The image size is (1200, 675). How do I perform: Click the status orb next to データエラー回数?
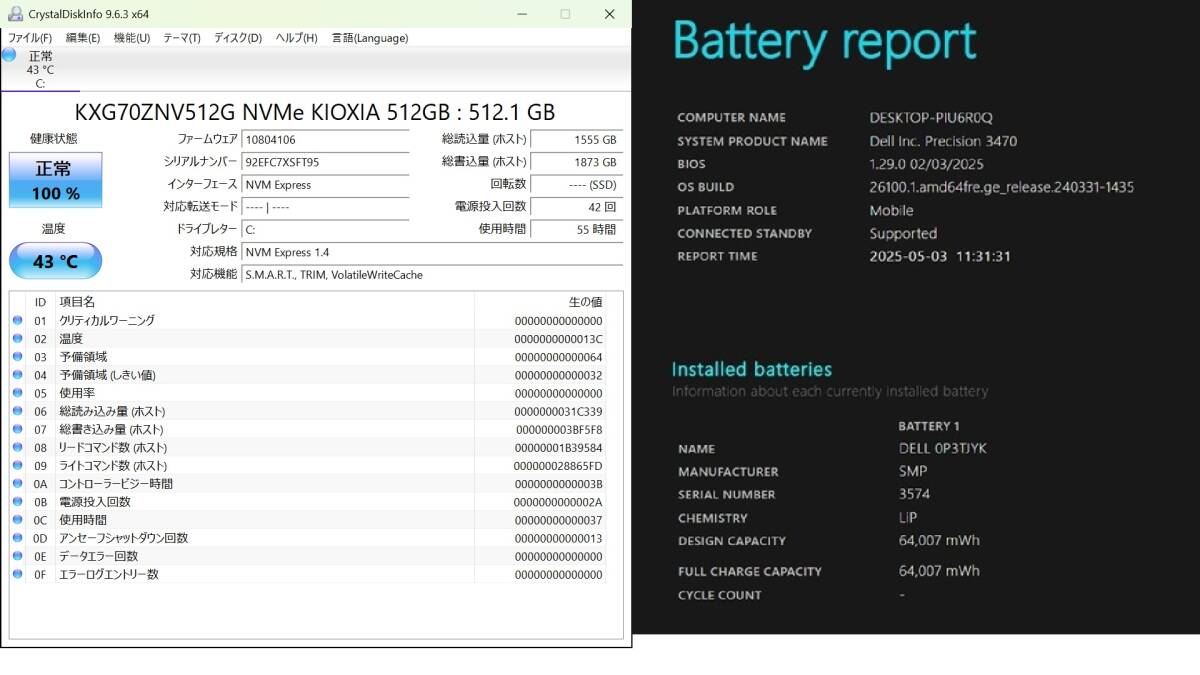pos(17,556)
